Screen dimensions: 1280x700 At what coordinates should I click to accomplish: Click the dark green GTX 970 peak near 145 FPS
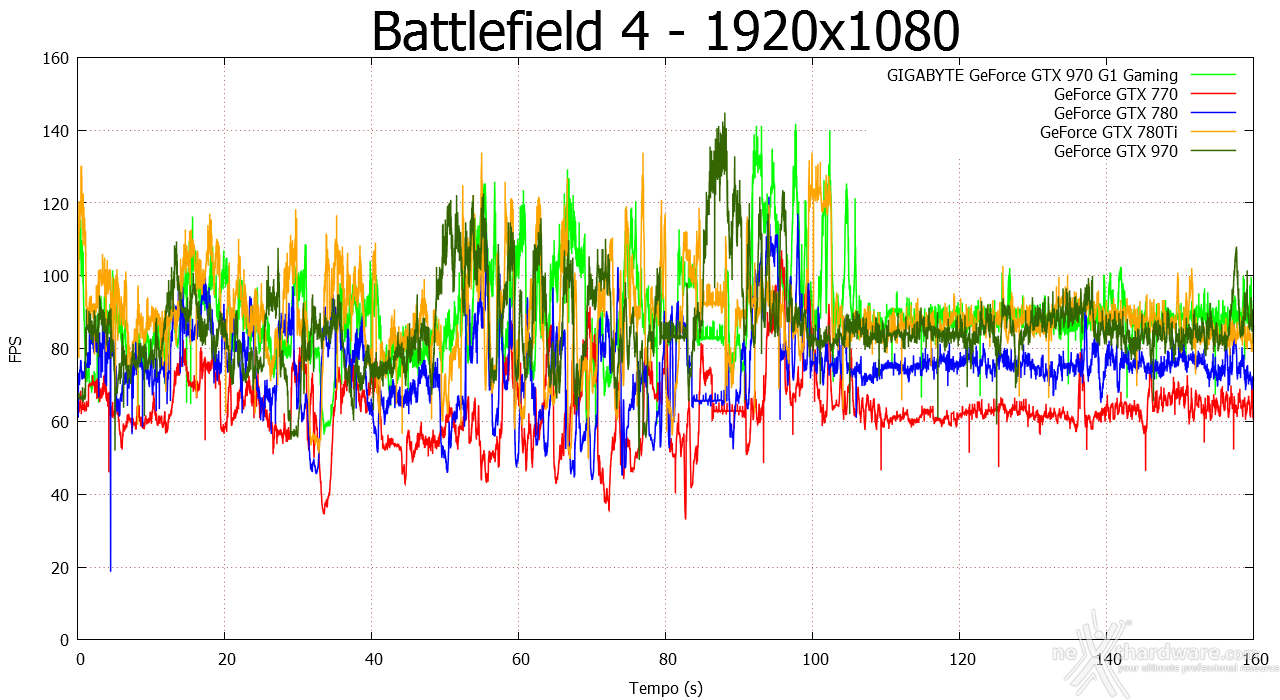click(724, 116)
